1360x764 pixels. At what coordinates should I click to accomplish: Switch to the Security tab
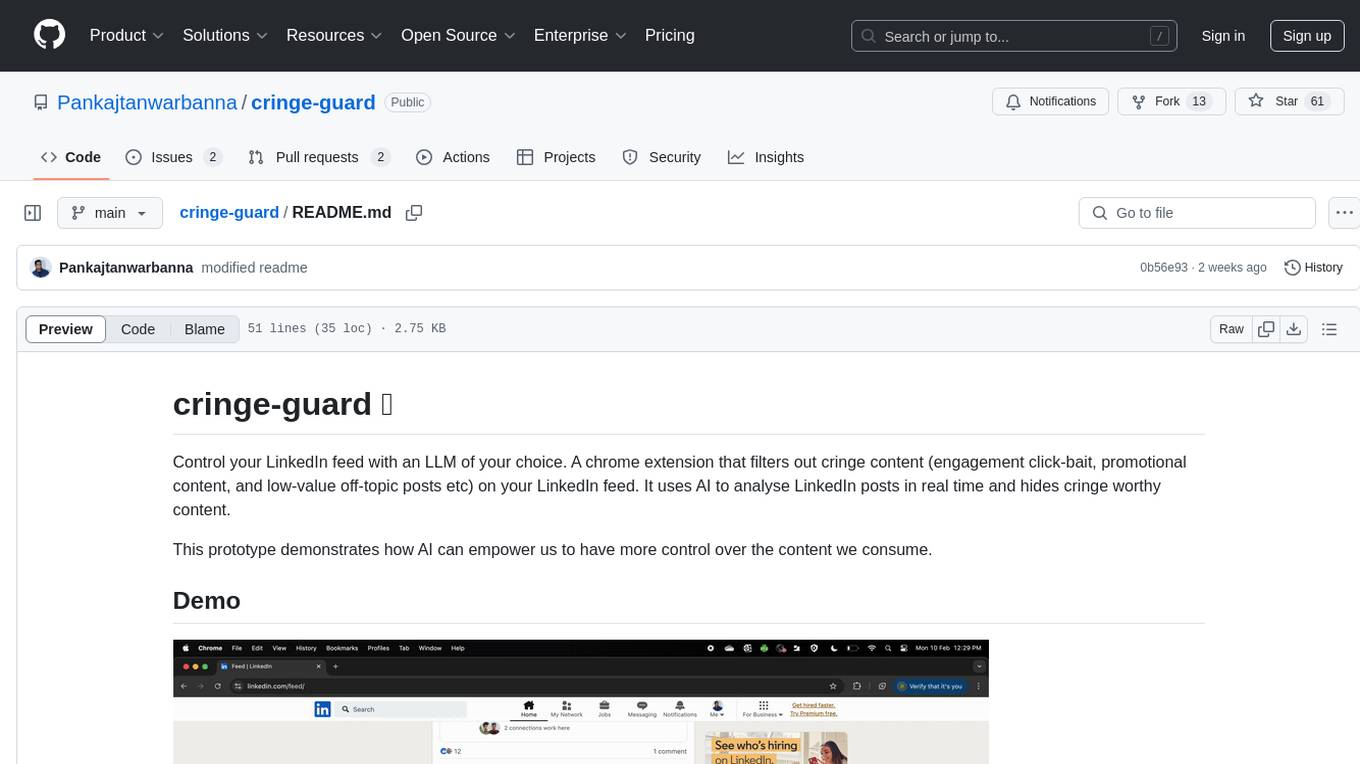pyautogui.click(x=662, y=157)
